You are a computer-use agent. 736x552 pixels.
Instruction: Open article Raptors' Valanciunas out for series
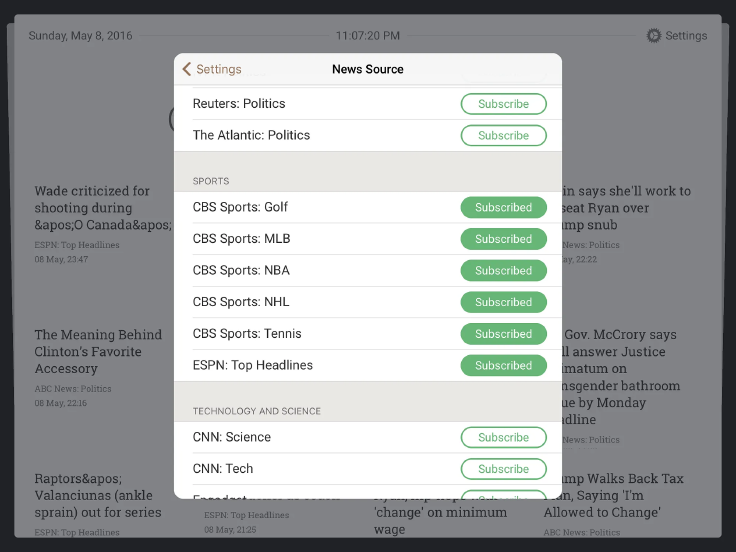[x=98, y=495]
